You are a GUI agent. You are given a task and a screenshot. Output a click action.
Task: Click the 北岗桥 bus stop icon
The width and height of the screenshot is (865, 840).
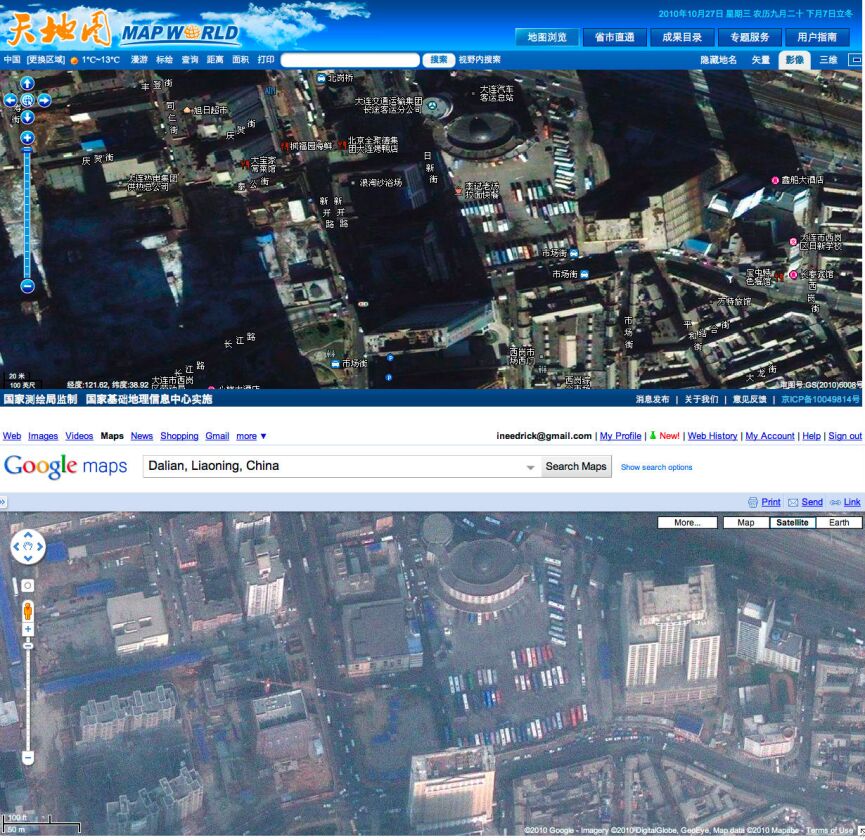(x=321, y=78)
